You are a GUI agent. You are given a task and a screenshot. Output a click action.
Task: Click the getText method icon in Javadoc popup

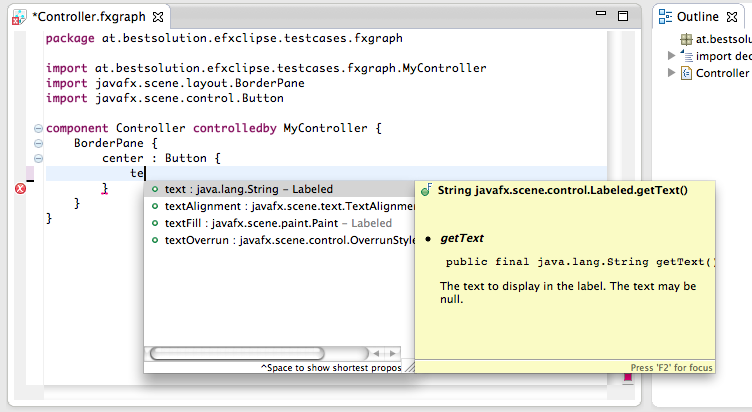point(426,190)
